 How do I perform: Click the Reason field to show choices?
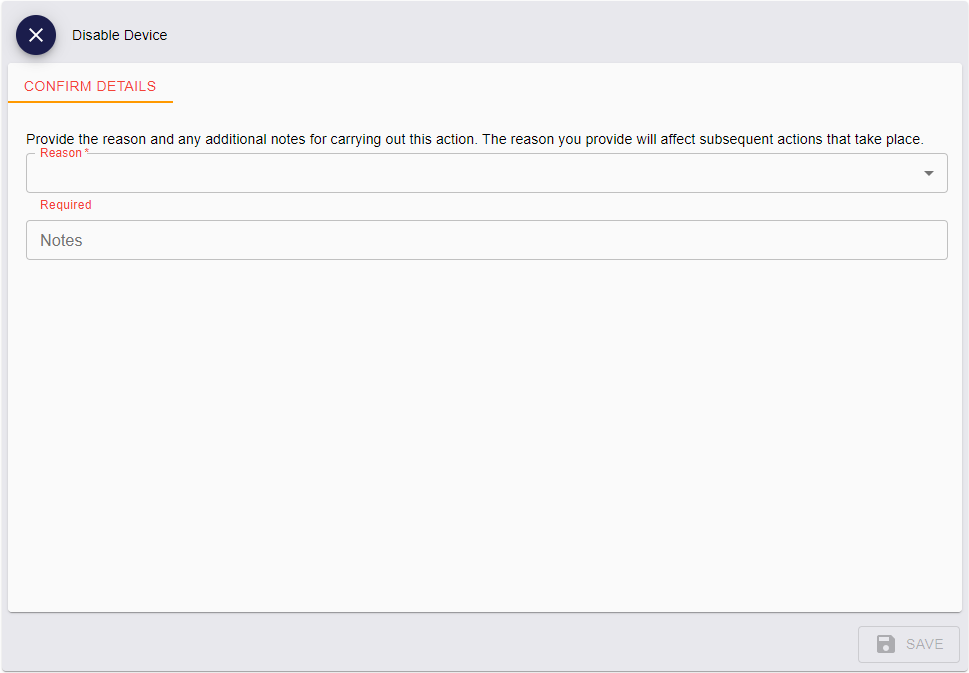point(486,173)
